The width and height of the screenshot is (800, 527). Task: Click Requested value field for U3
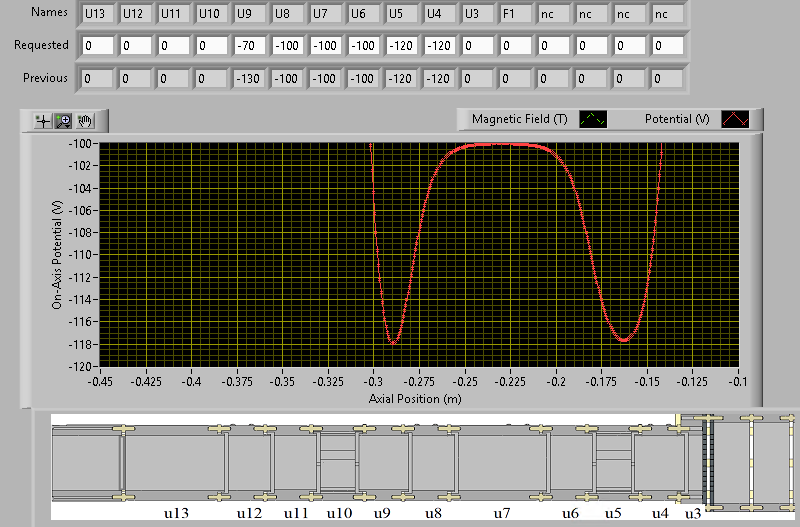[x=478, y=46]
